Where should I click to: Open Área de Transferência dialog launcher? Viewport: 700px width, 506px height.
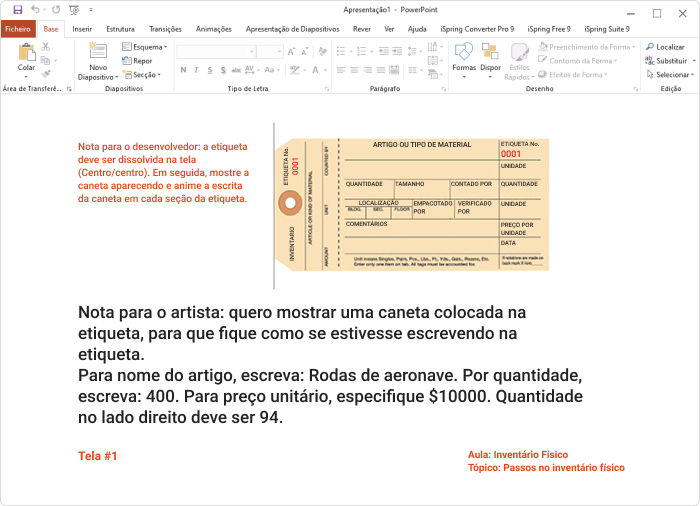[x=69, y=89]
